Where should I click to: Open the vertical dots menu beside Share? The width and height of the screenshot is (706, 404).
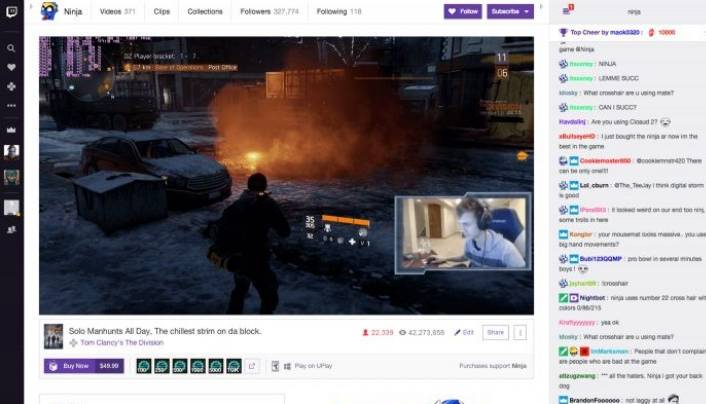click(x=520, y=333)
